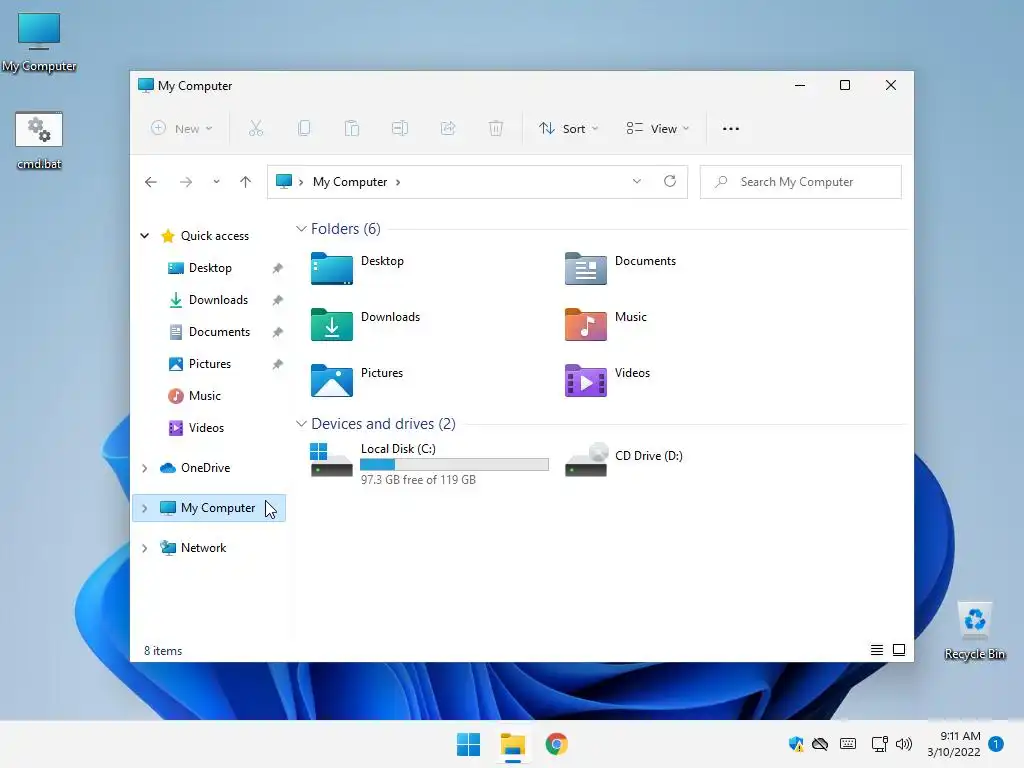Screen dimensions: 1024x768
Task: Open recent locations dropdown chevron
Action: pyautogui.click(x=216, y=182)
